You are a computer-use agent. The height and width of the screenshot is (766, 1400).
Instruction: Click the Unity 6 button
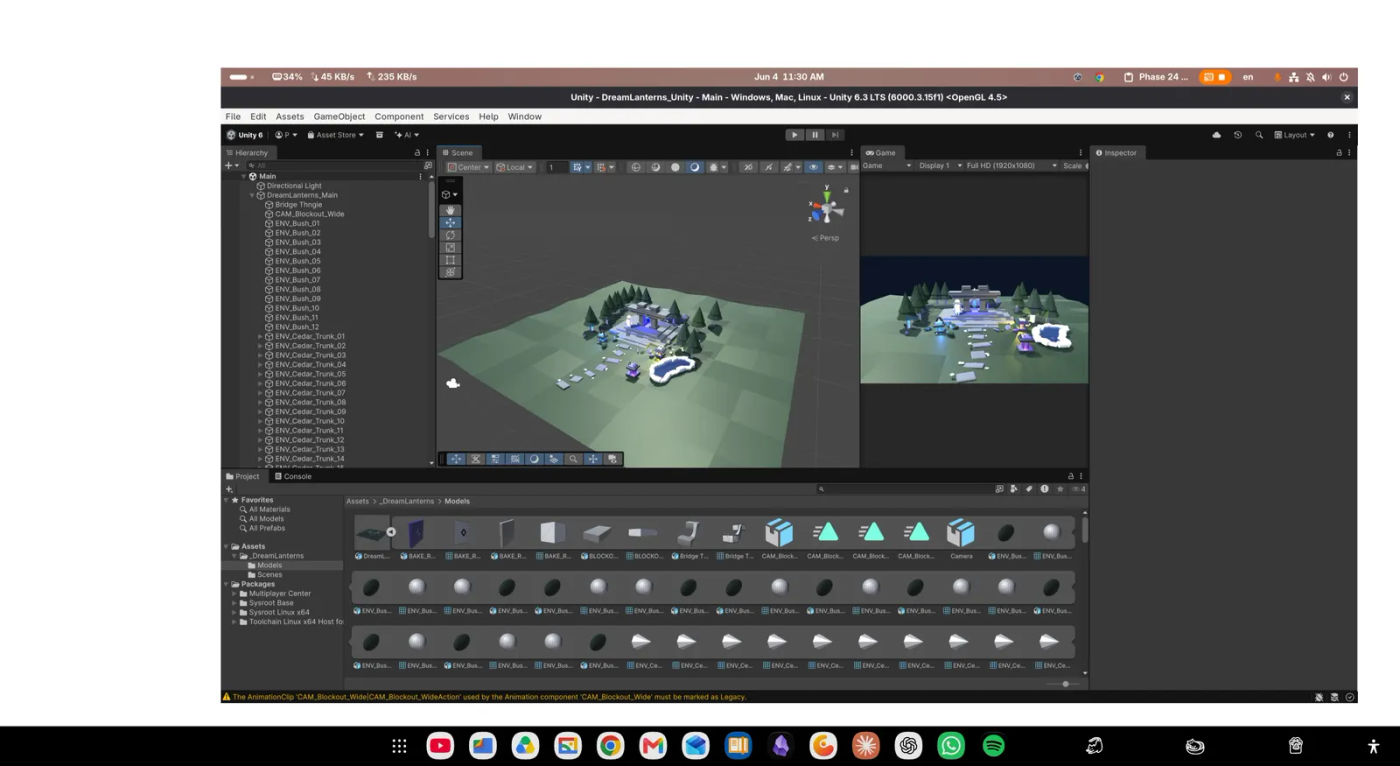tap(245, 135)
